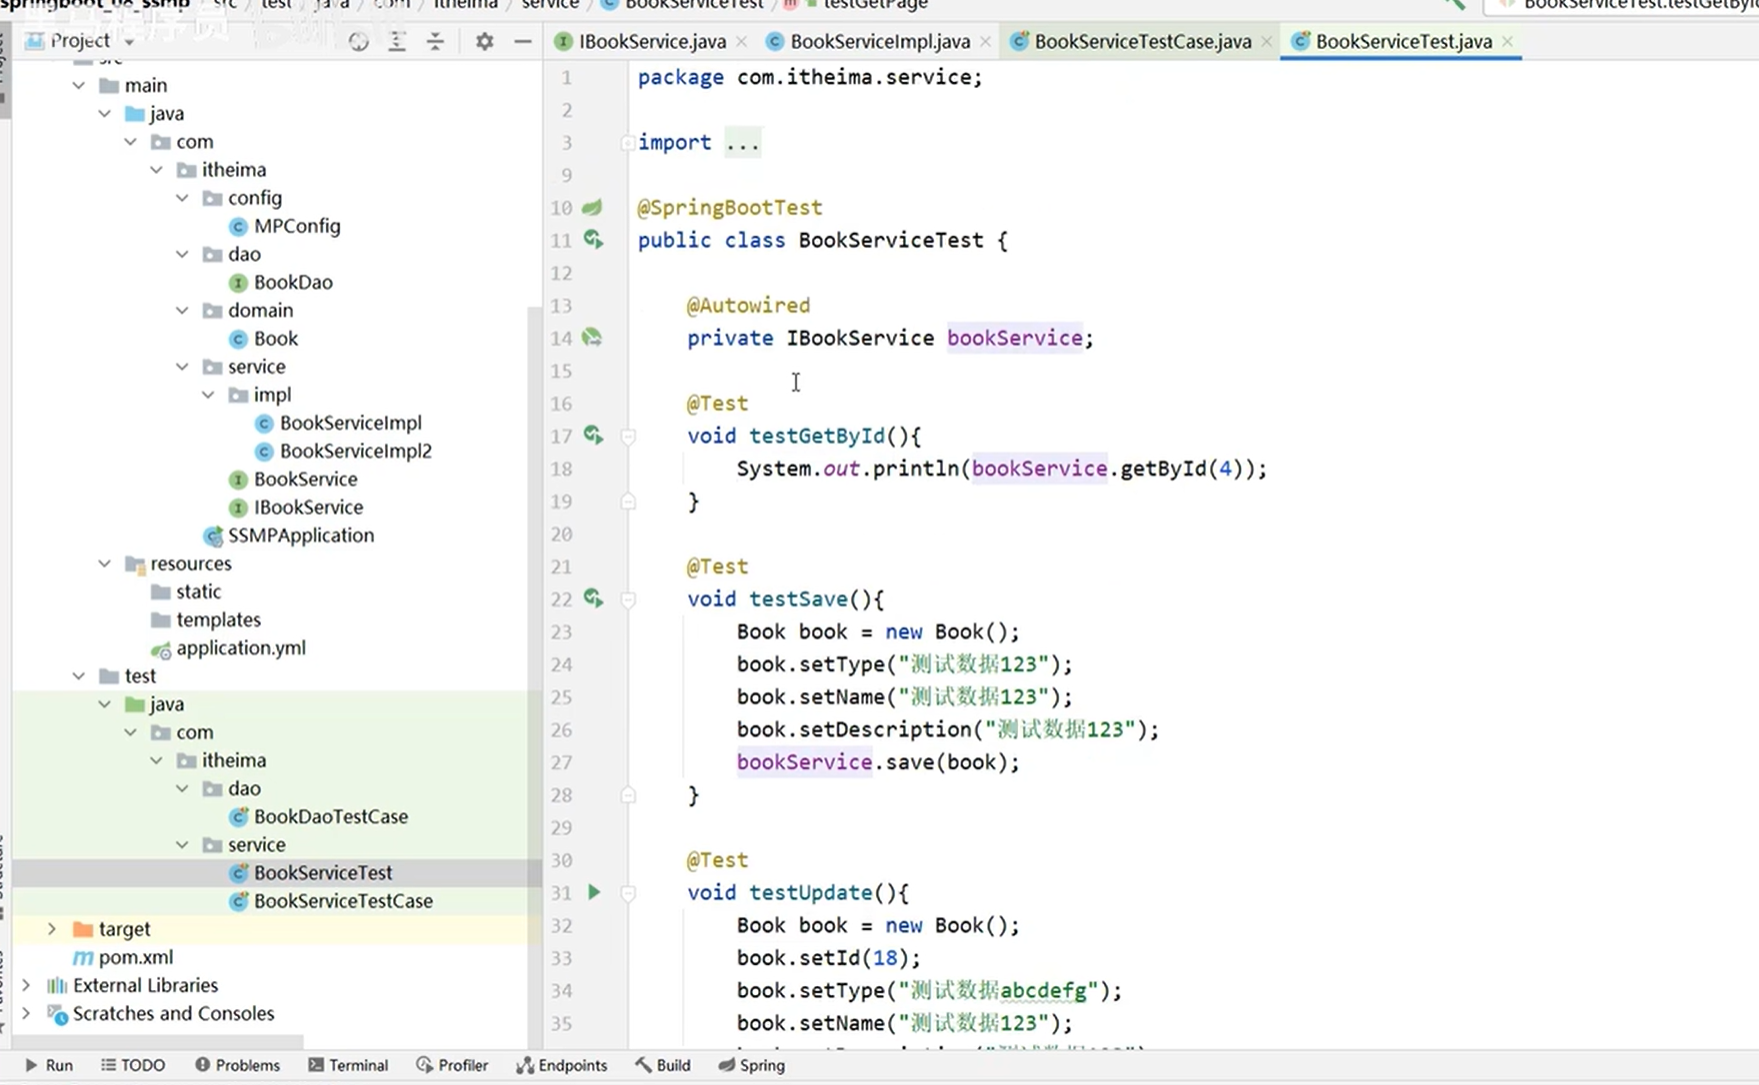Screen dimensions: 1759x1085
Task: Click the project panel settings gear icon
Action: coord(484,41)
